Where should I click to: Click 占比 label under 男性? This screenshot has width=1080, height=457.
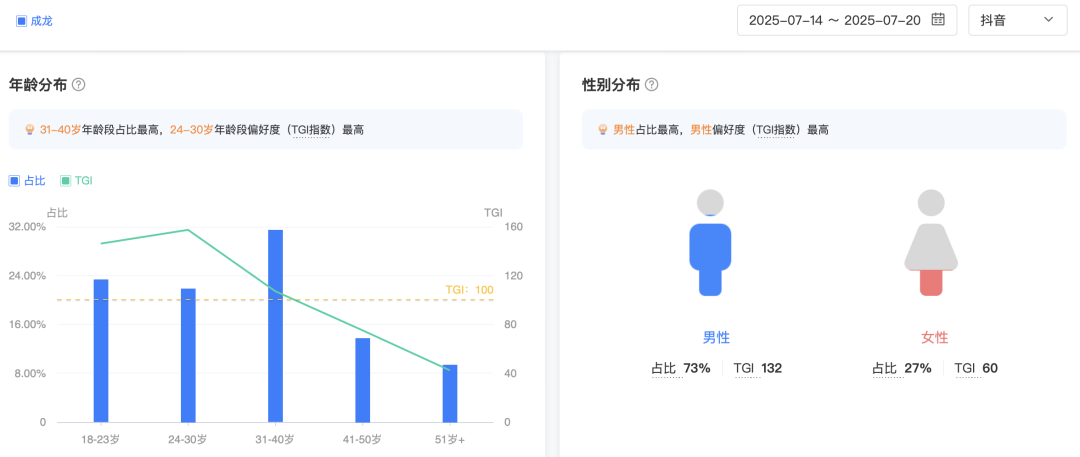click(663, 369)
